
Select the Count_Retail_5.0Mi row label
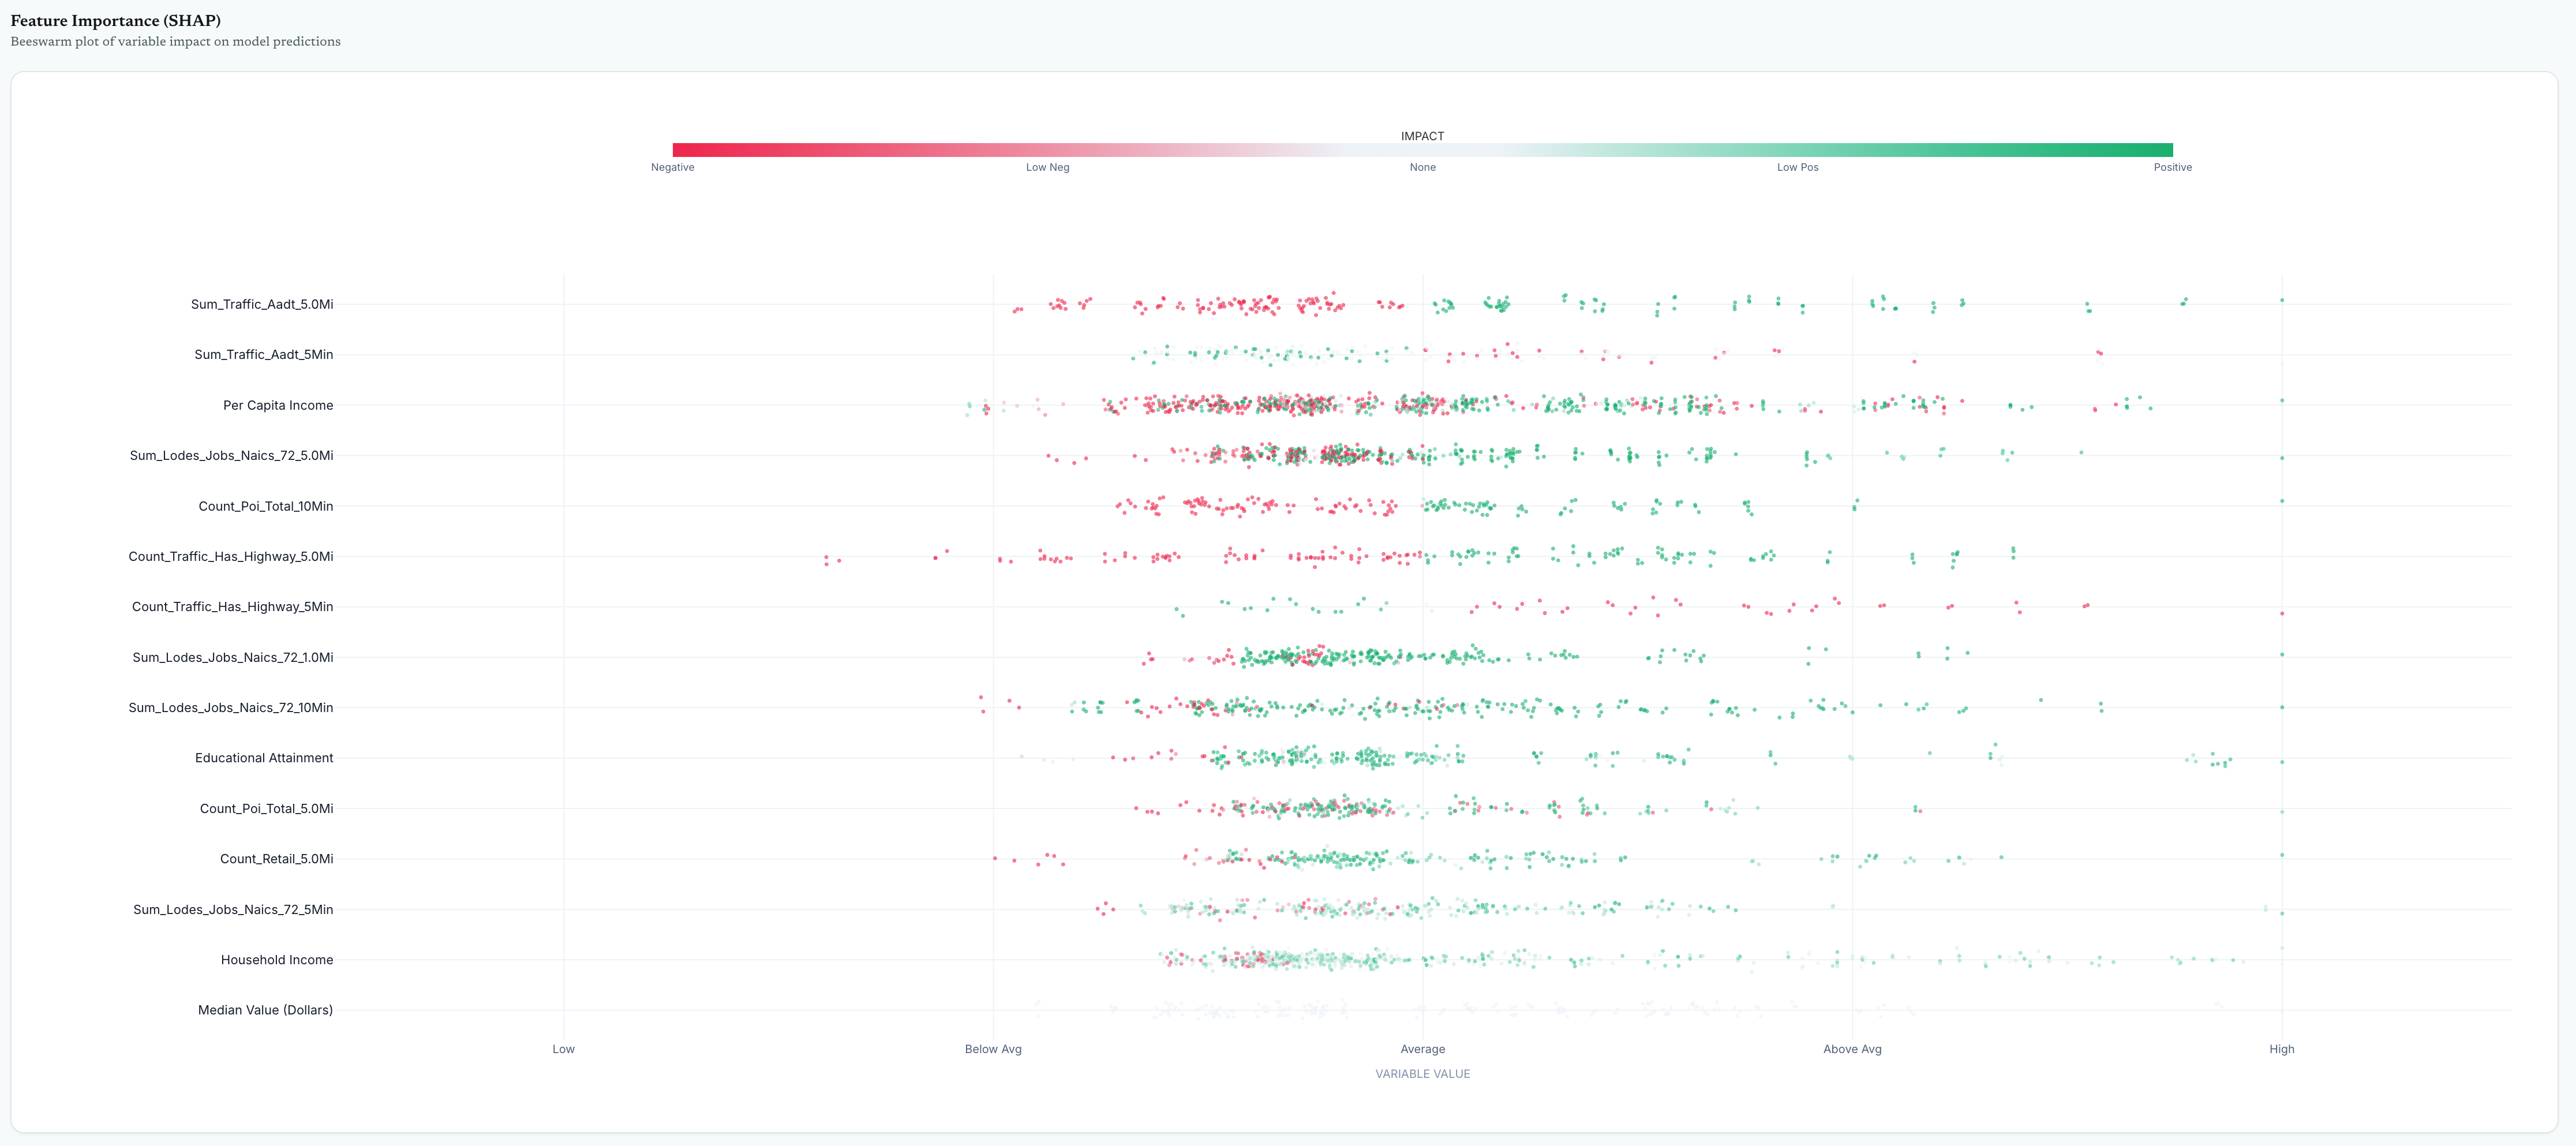point(278,858)
